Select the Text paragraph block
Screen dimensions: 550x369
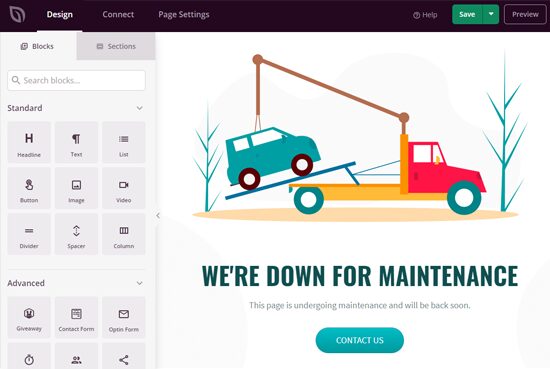pyautogui.click(x=76, y=142)
